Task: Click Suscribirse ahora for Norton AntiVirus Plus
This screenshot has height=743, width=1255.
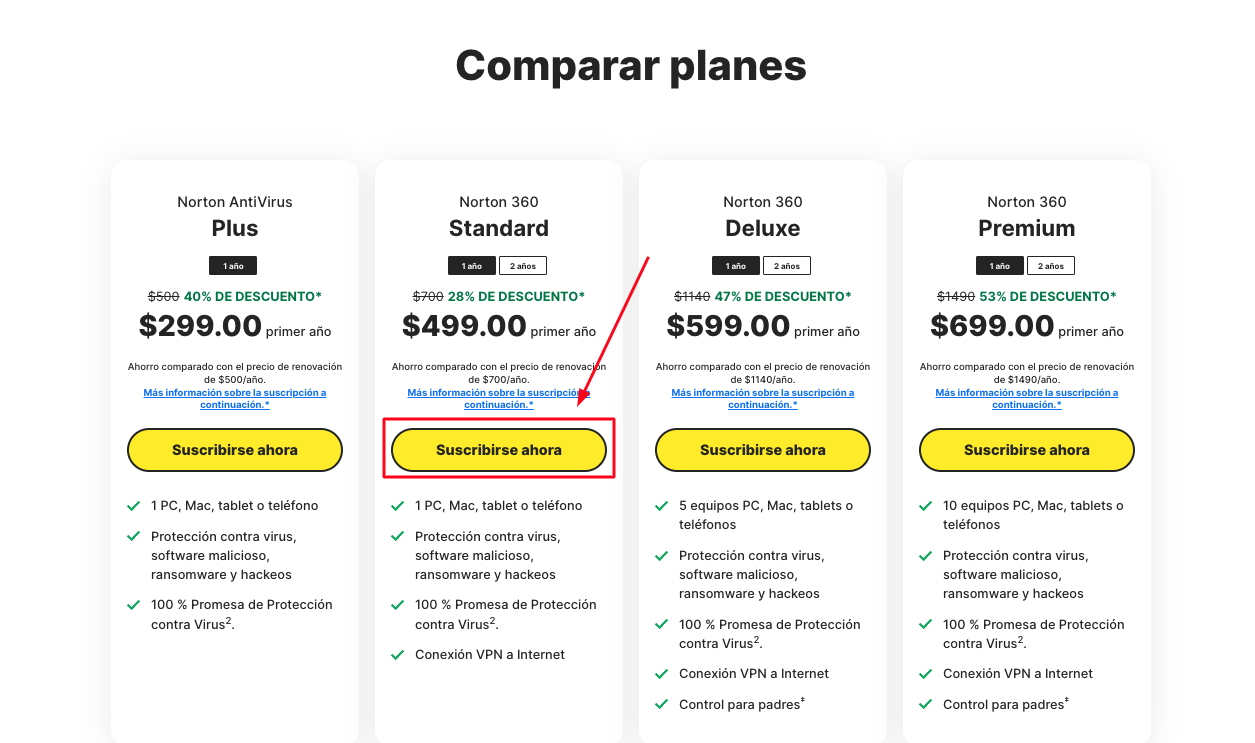Action: [235, 450]
